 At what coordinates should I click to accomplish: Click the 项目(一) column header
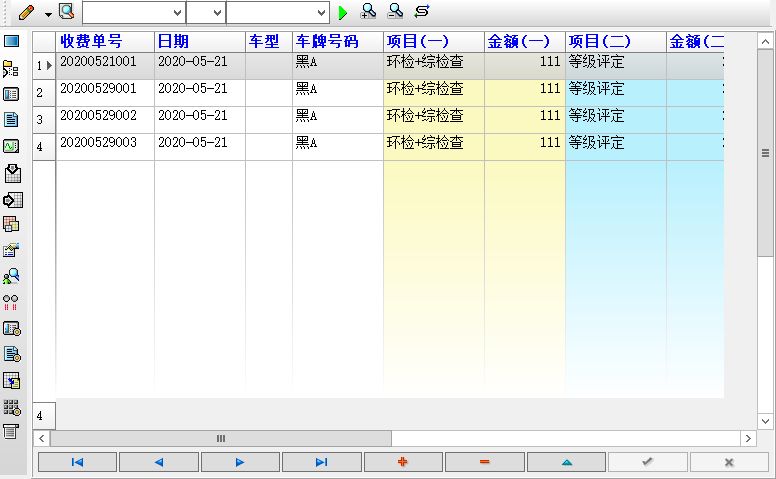[x=434, y=42]
